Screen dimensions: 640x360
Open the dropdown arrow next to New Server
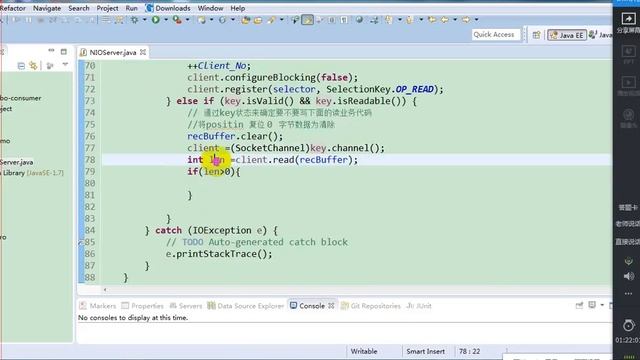tap(211, 20)
